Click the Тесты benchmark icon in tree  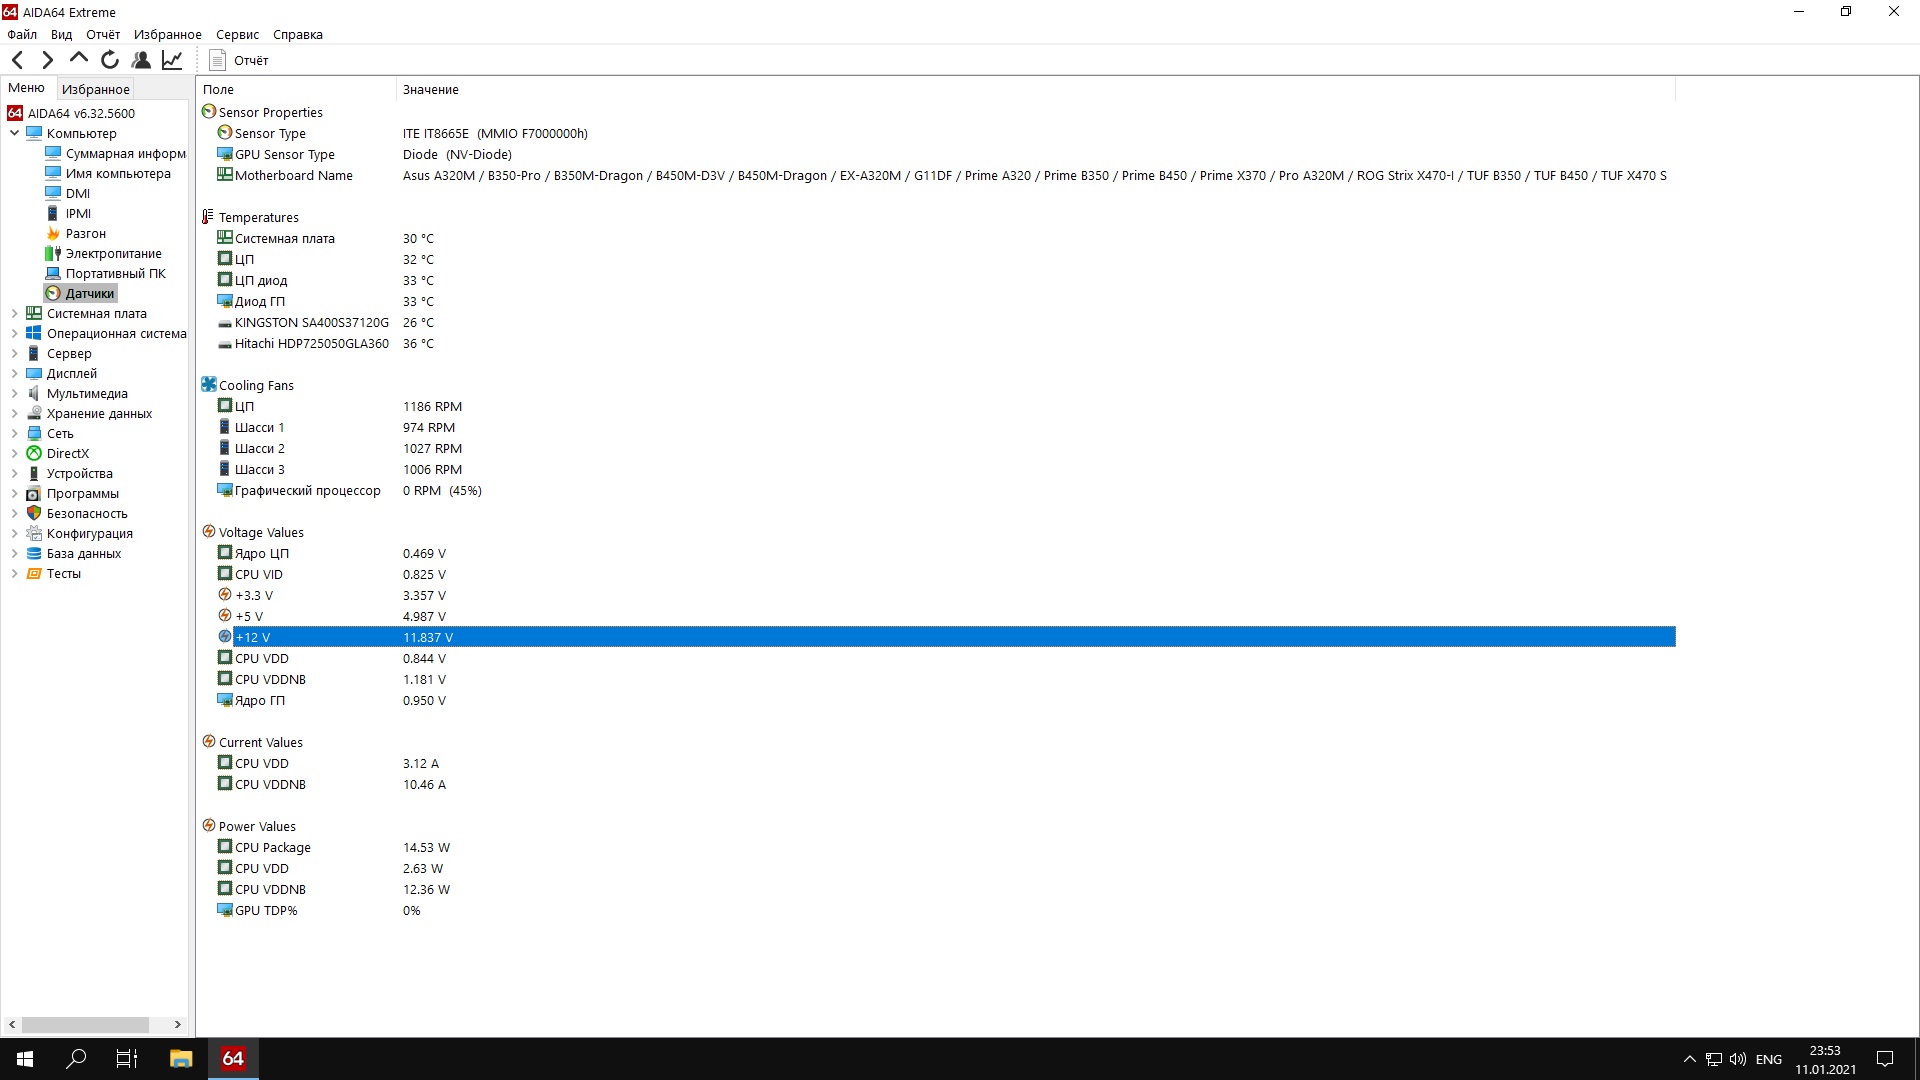click(34, 573)
